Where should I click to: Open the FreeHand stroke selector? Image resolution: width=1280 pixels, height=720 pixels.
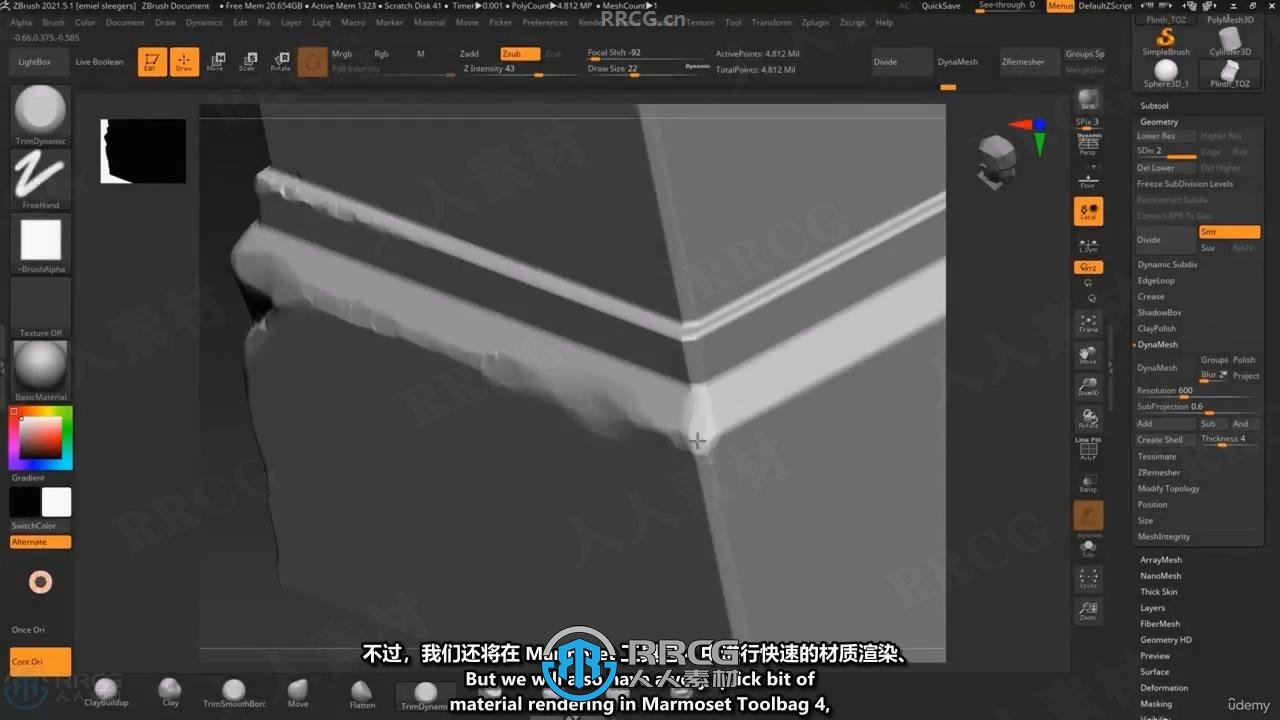coord(41,179)
